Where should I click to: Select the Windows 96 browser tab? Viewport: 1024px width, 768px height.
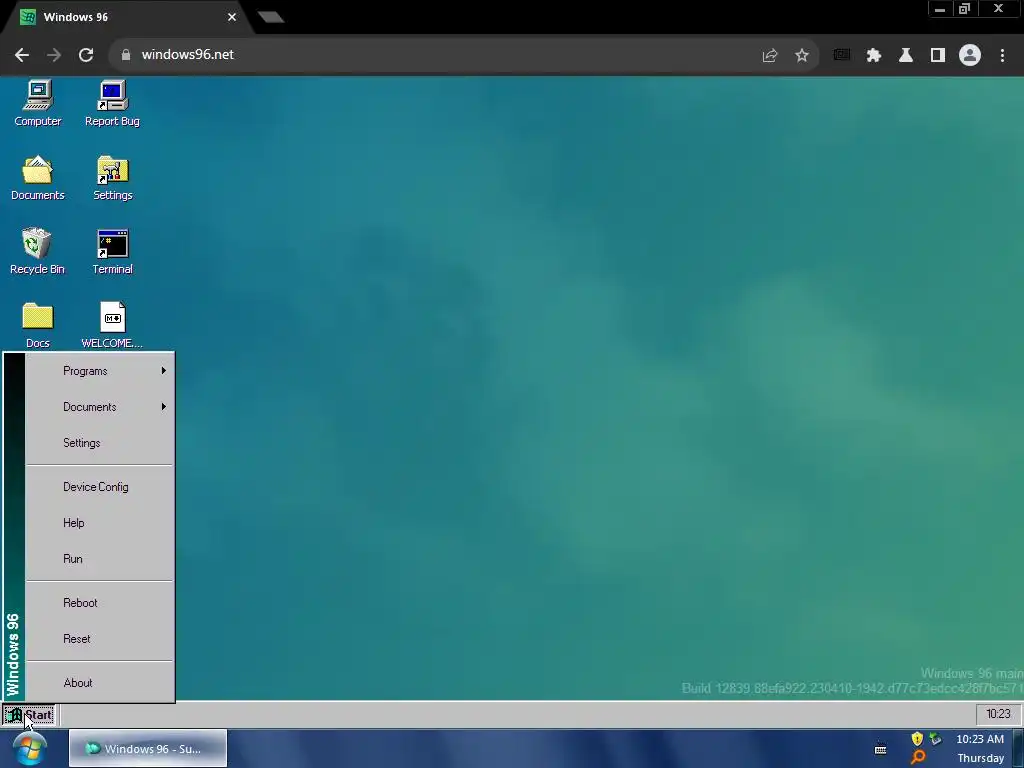pyautogui.click(x=124, y=17)
